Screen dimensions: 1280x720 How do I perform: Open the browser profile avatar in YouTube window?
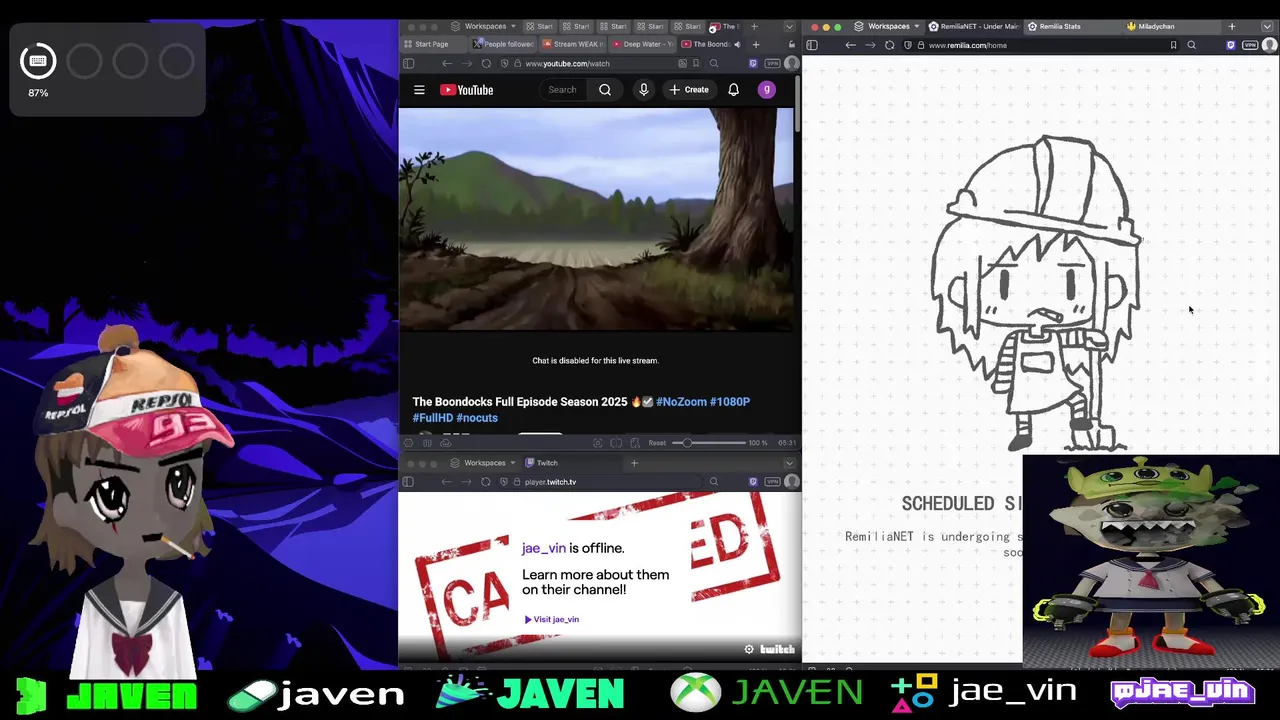(792, 64)
